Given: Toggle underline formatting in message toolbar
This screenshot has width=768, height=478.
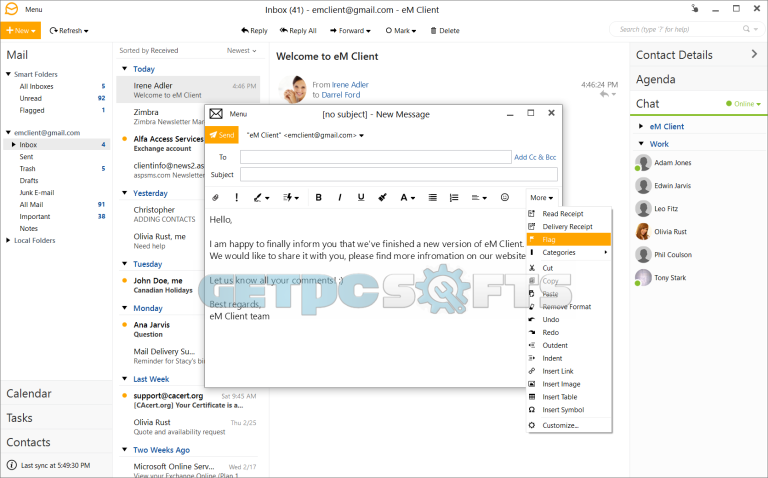Looking at the screenshot, I should click(x=361, y=197).
